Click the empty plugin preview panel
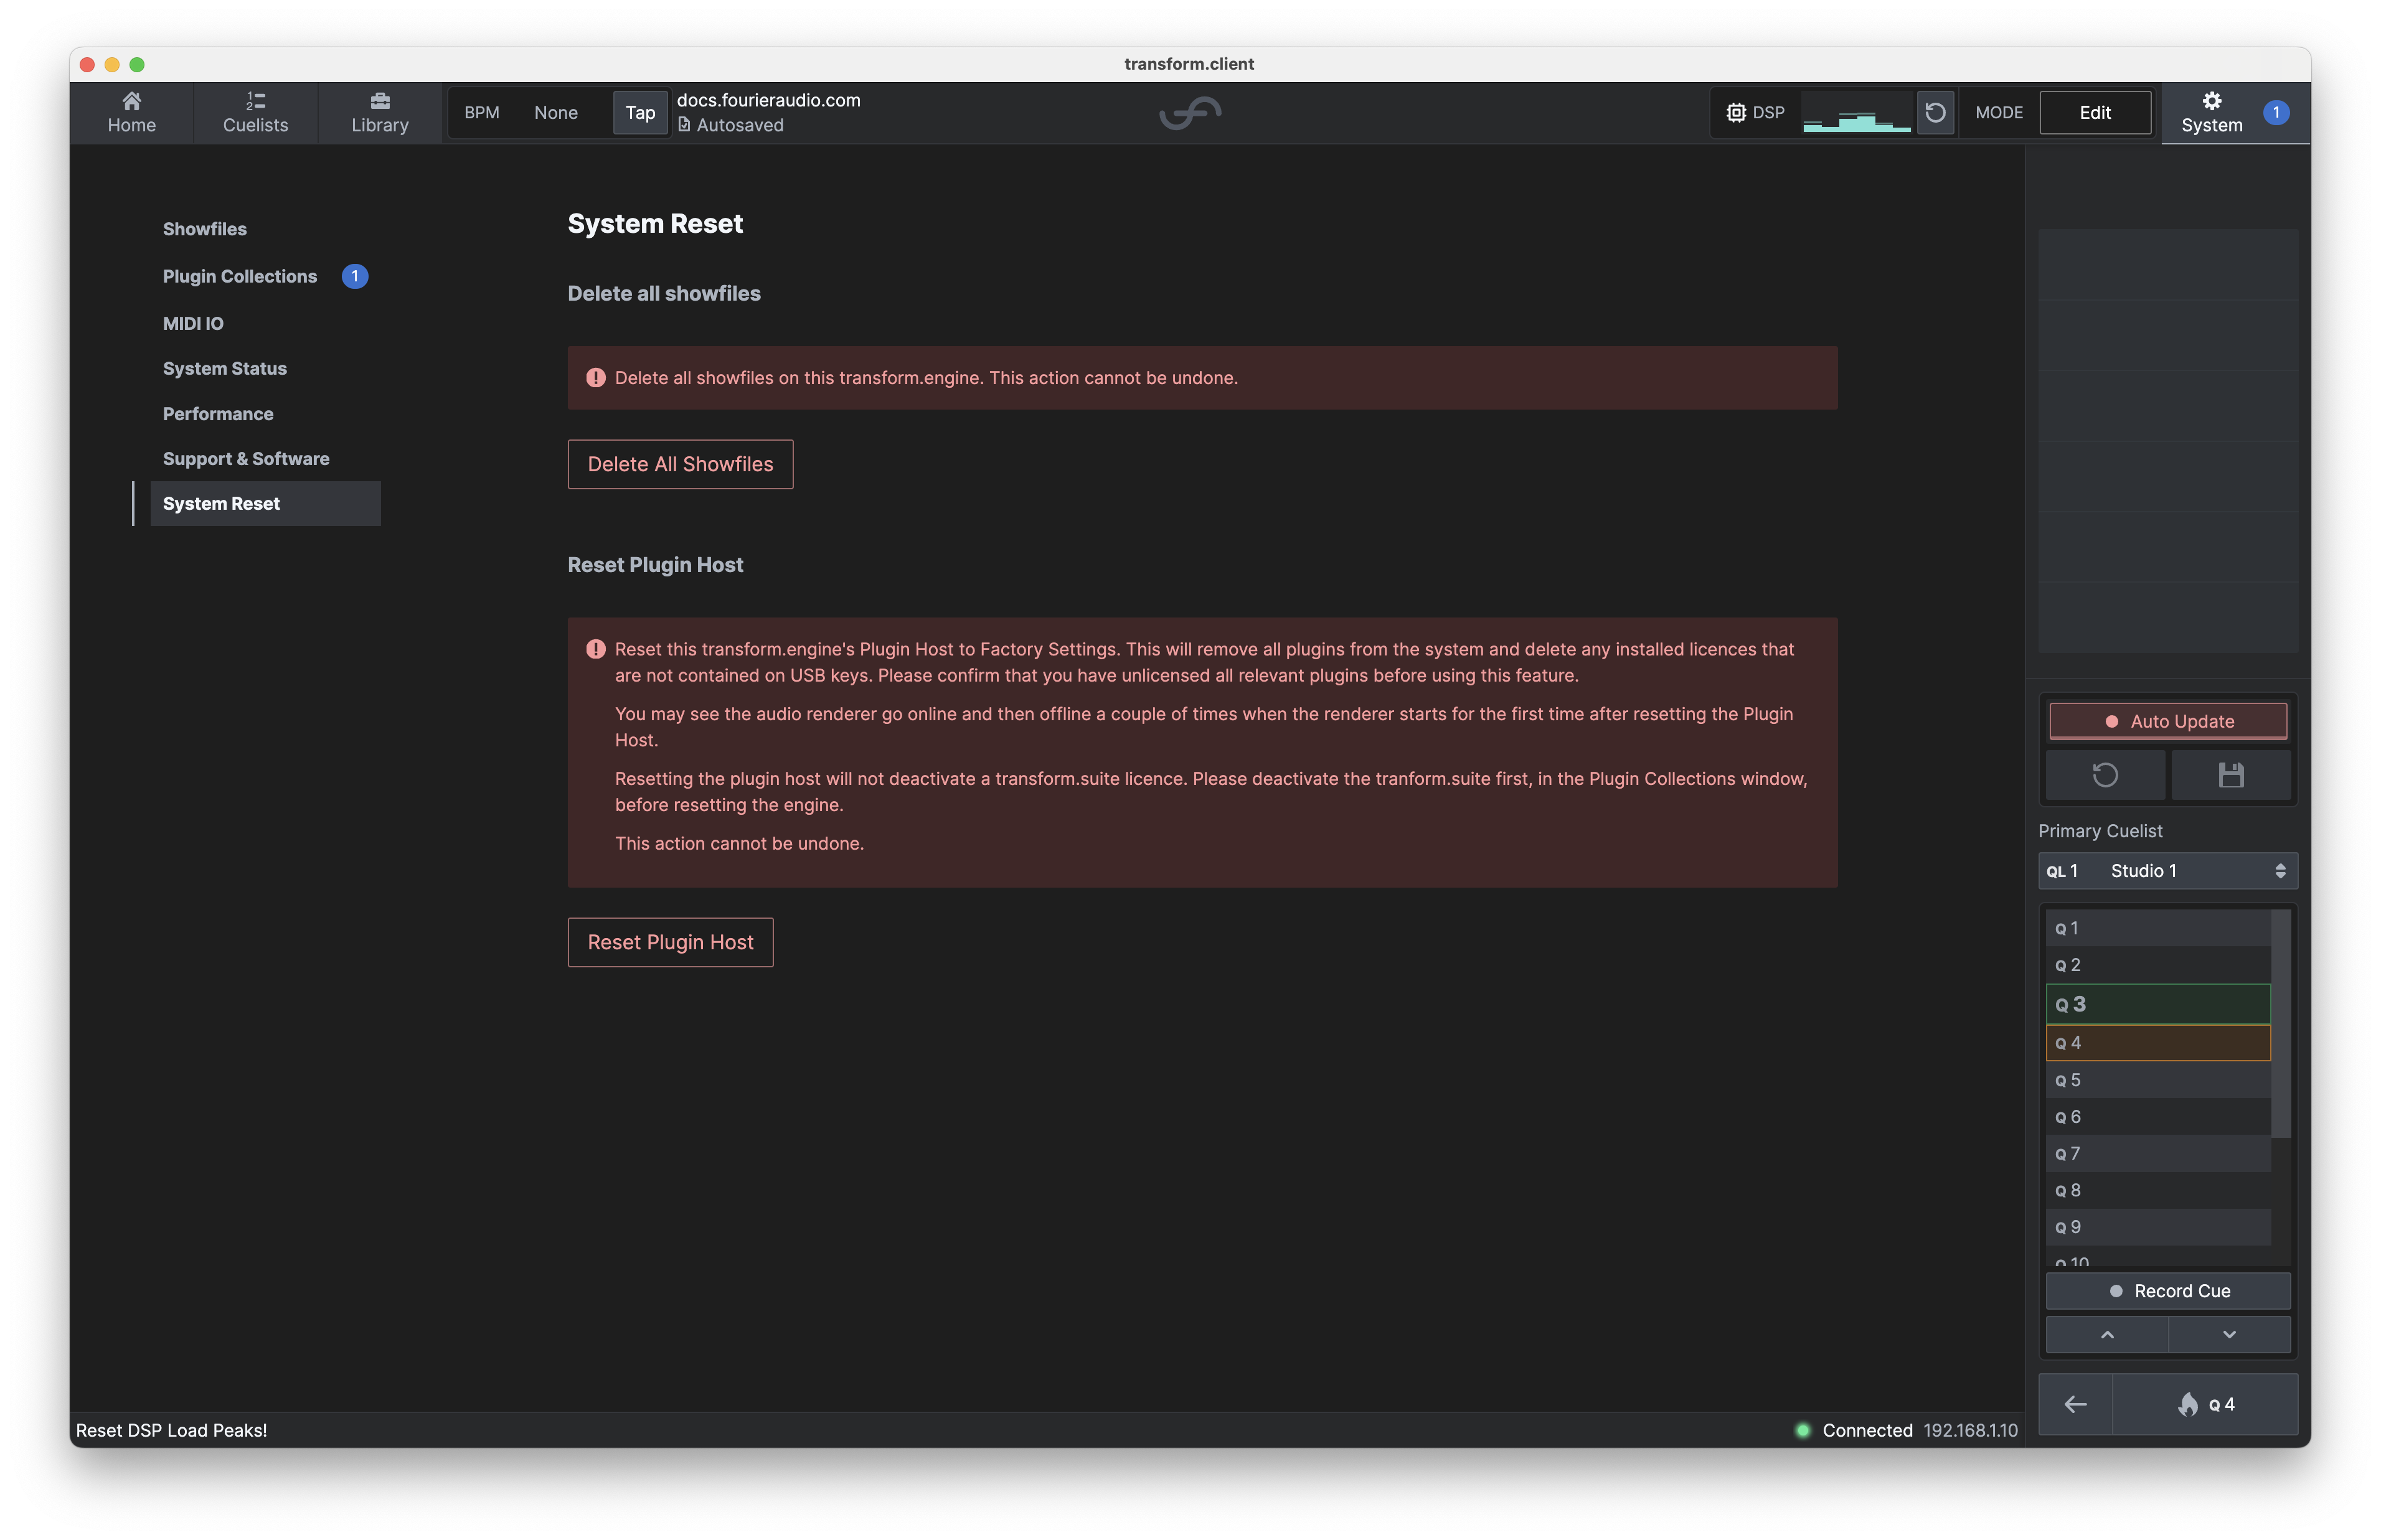 (x=2167, y=441)
